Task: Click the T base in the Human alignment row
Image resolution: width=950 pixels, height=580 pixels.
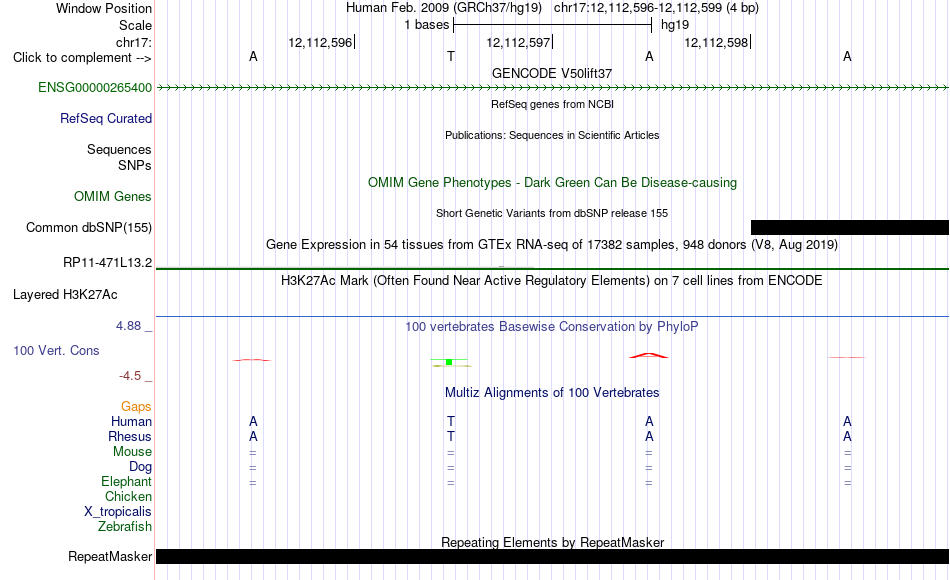Action: (451, 421)
